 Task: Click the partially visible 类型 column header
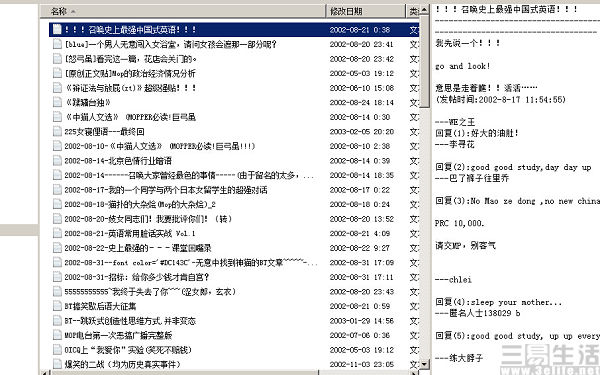(413, 11)
